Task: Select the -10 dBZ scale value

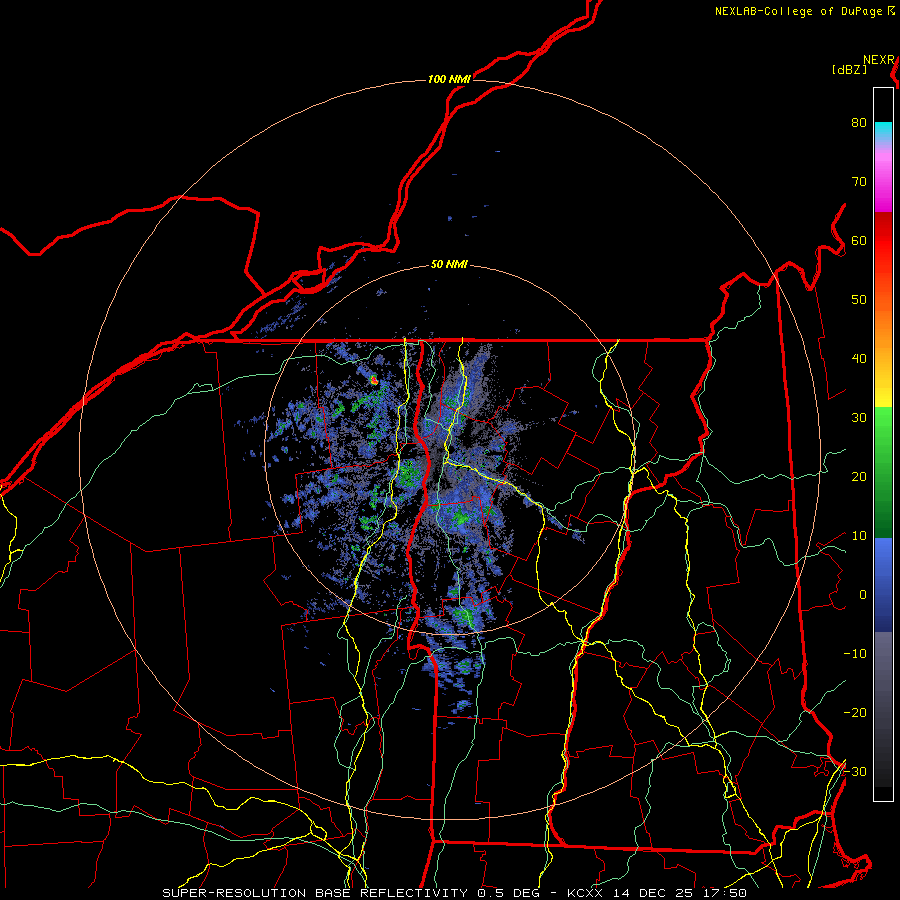Action: tap(855, 654)
